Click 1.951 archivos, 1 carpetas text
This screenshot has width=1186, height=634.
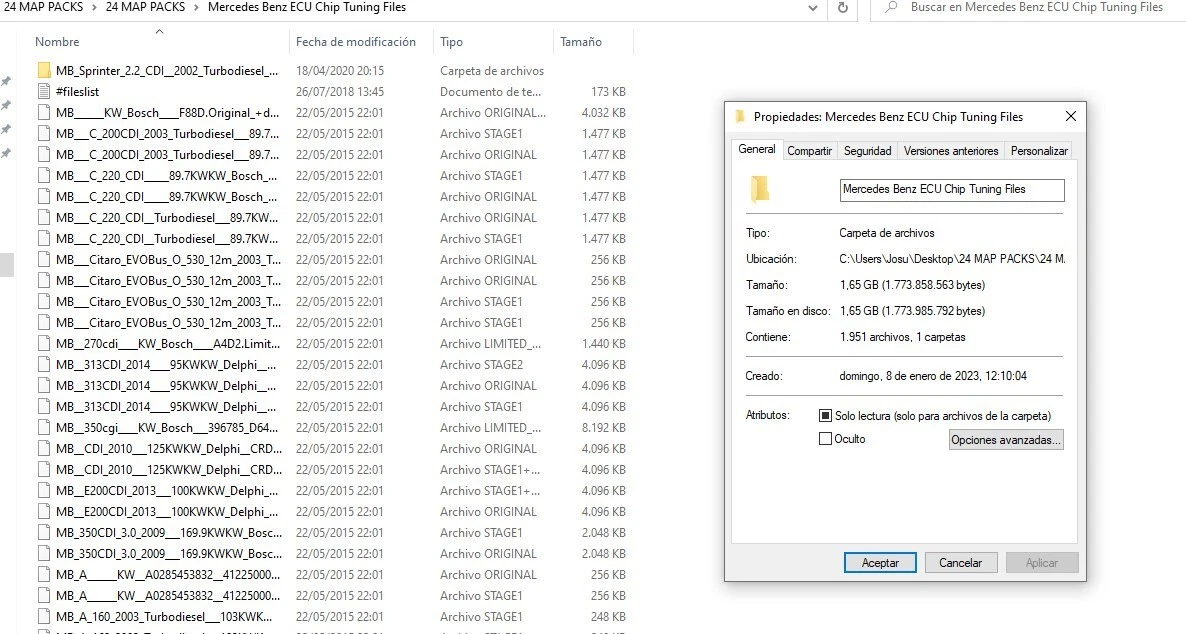tap(902, 337)
